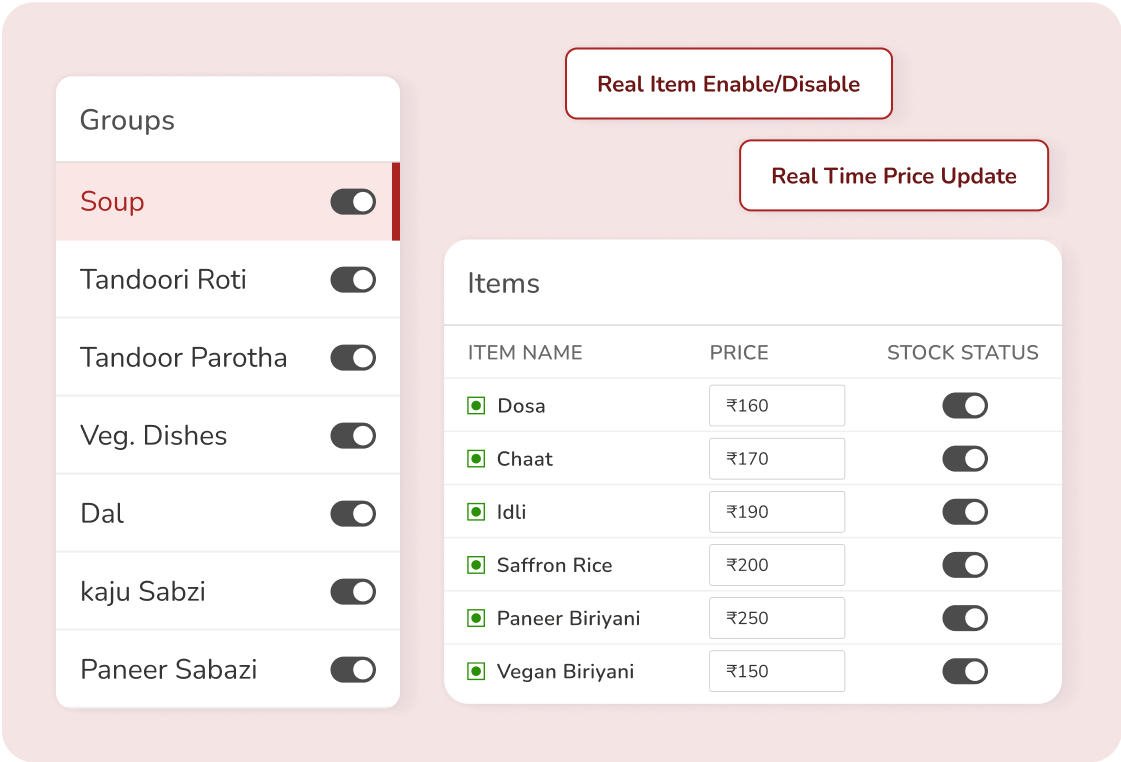Switch off the Dal group toggle
Image resolution: width=1121 pixels, height=762 pixels.
pos(353,514)
